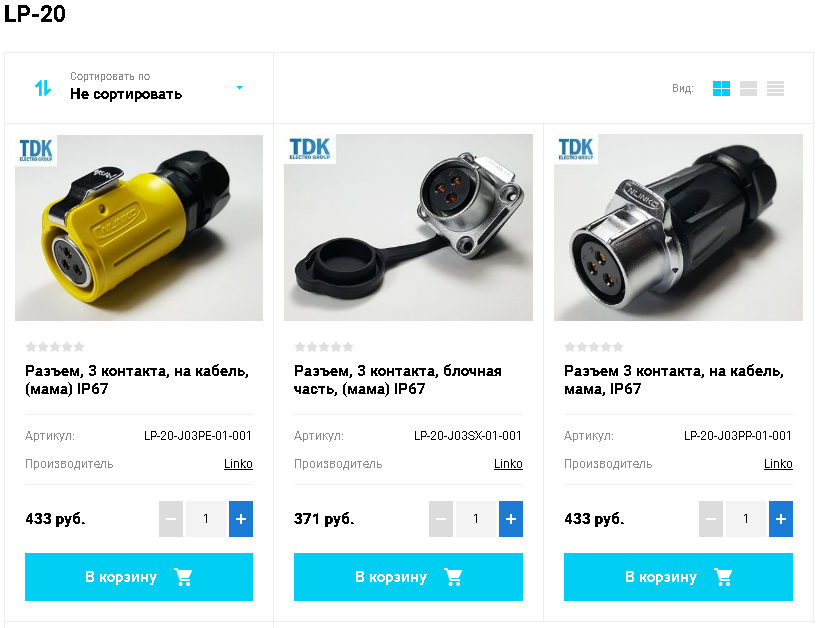Increase quantity for LP-20-J03PP-01-001
The width and height of the screenshot is (823, 628).
point(780,519)
